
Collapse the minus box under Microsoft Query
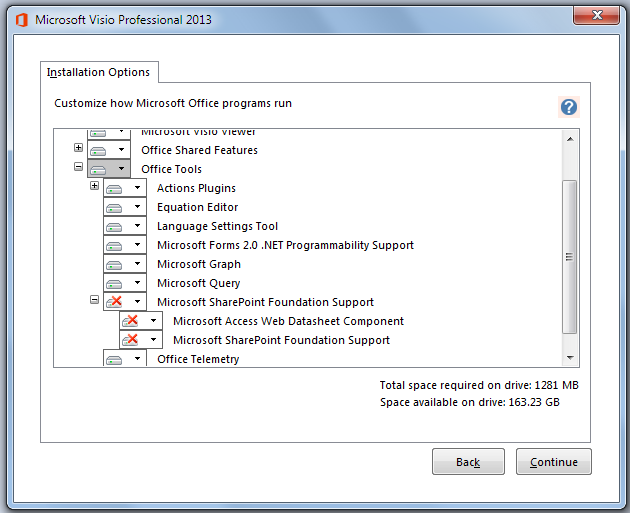pyautogui.click(x=94, y=300)
